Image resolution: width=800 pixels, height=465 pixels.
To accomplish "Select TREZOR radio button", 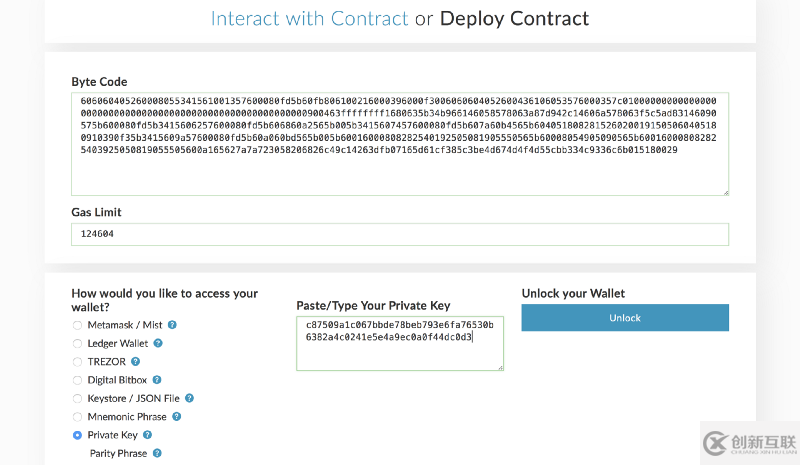I will pos(77,362).
